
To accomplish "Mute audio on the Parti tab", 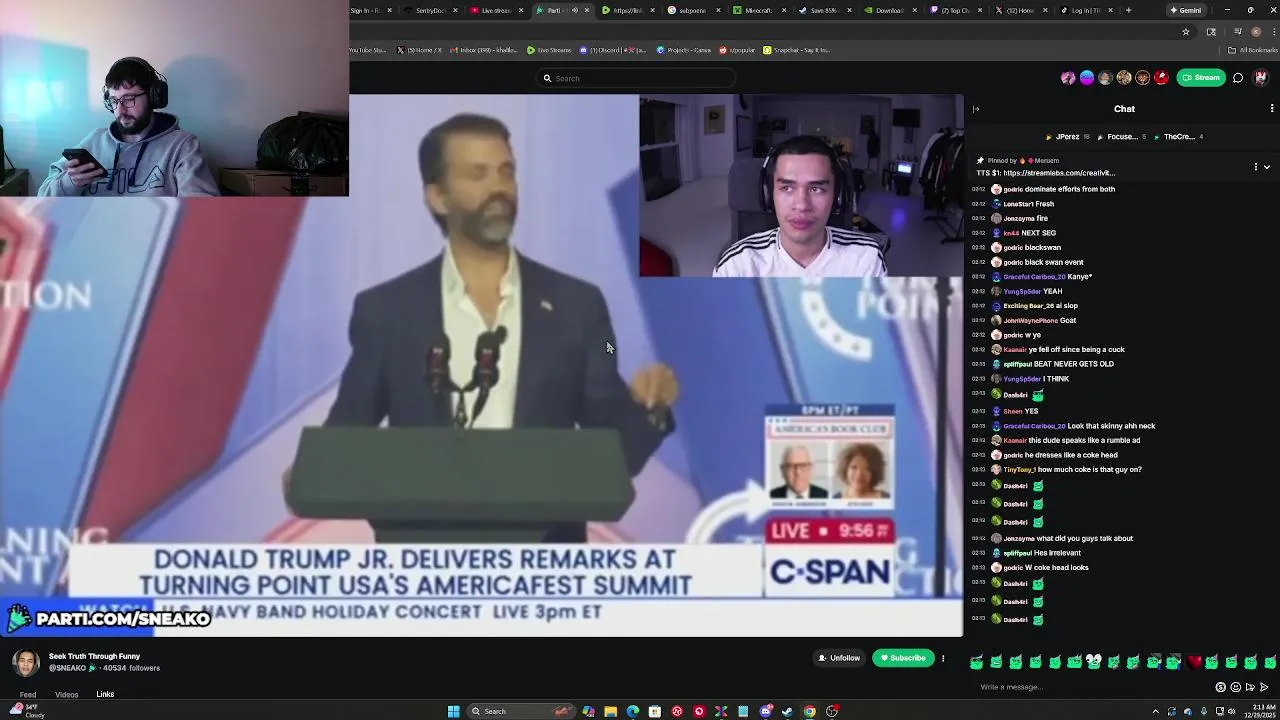I will (x=574, y=10).
